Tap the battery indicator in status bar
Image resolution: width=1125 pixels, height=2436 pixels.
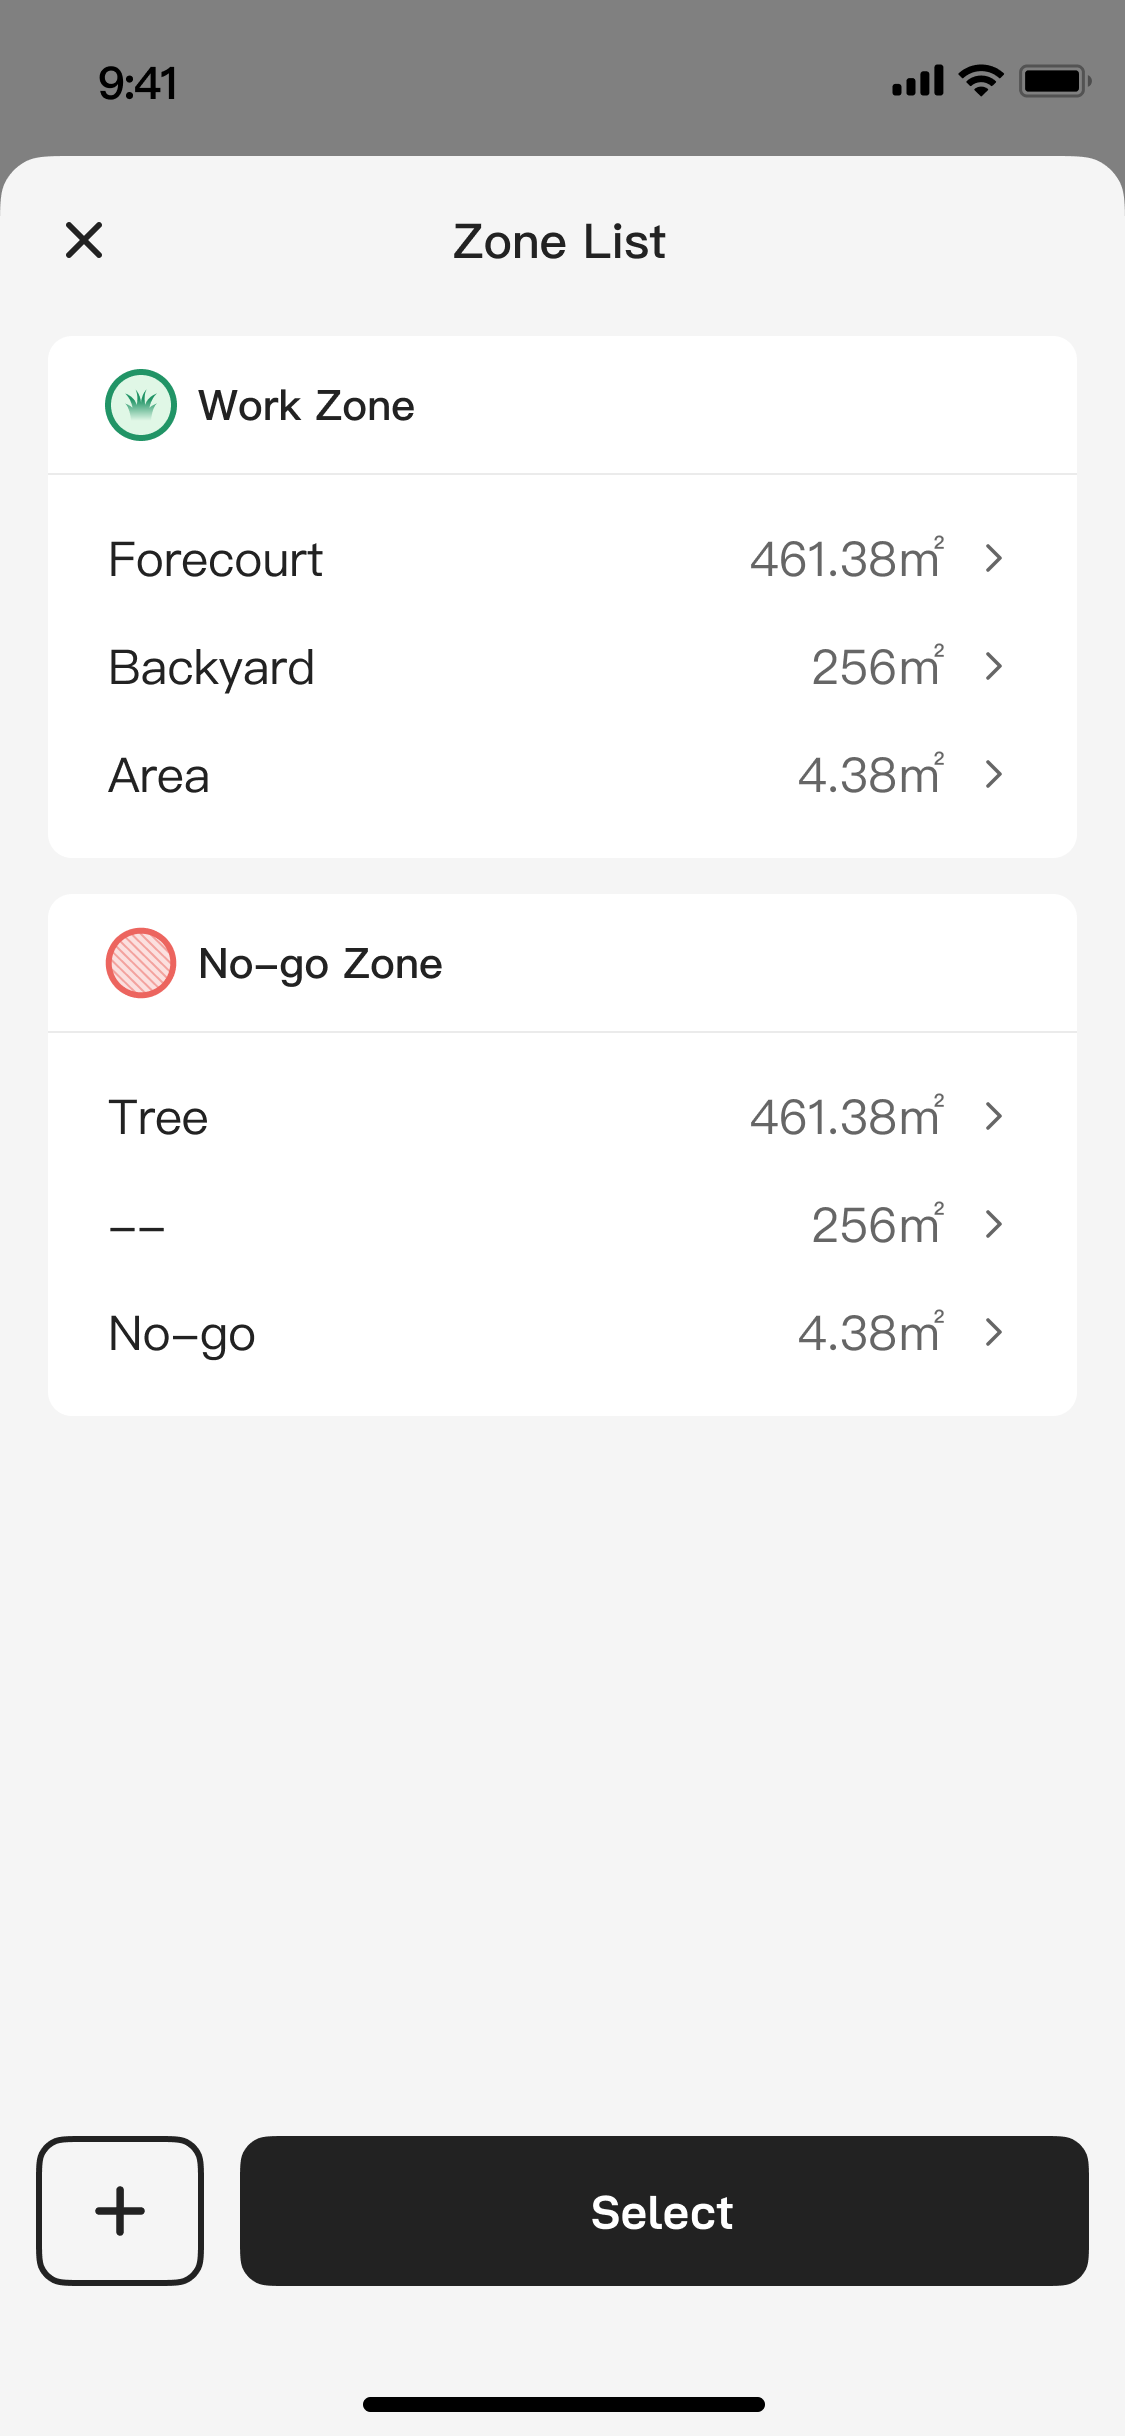point(1054,81)
